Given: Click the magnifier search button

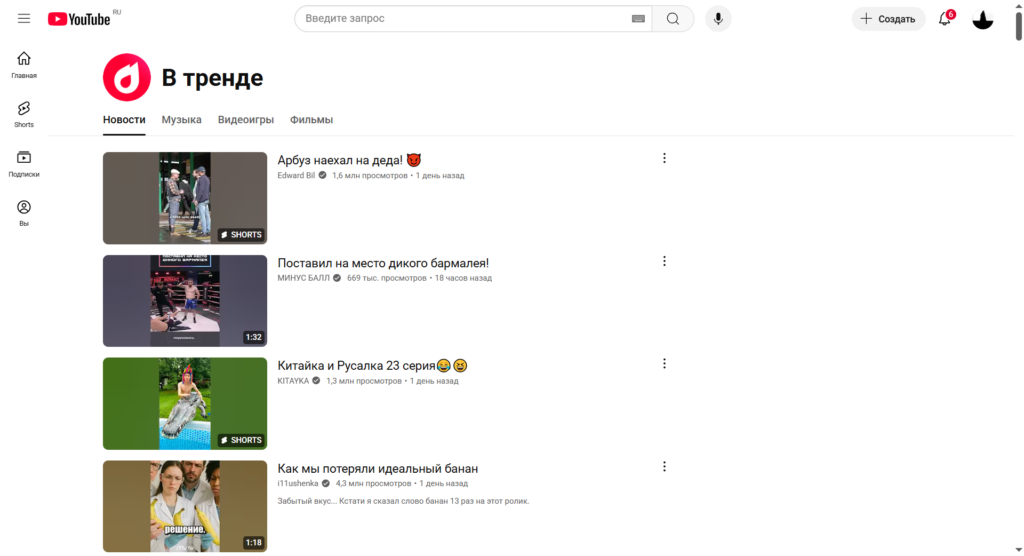Looking at the screenshot, I should tap(673, 19).
